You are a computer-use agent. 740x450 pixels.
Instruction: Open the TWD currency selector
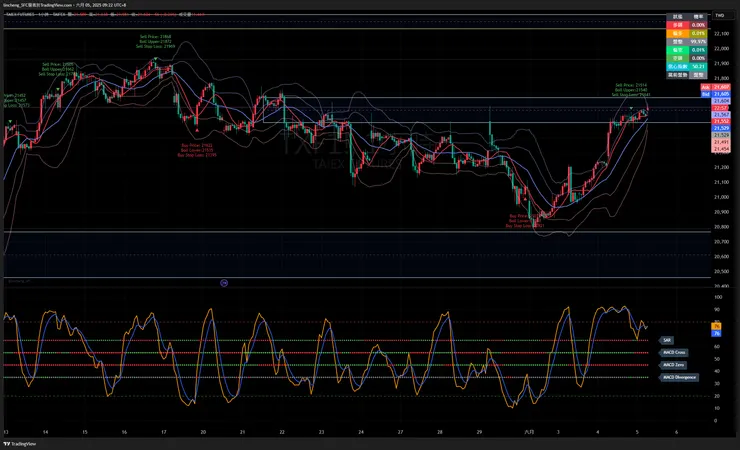coord(720,16)
